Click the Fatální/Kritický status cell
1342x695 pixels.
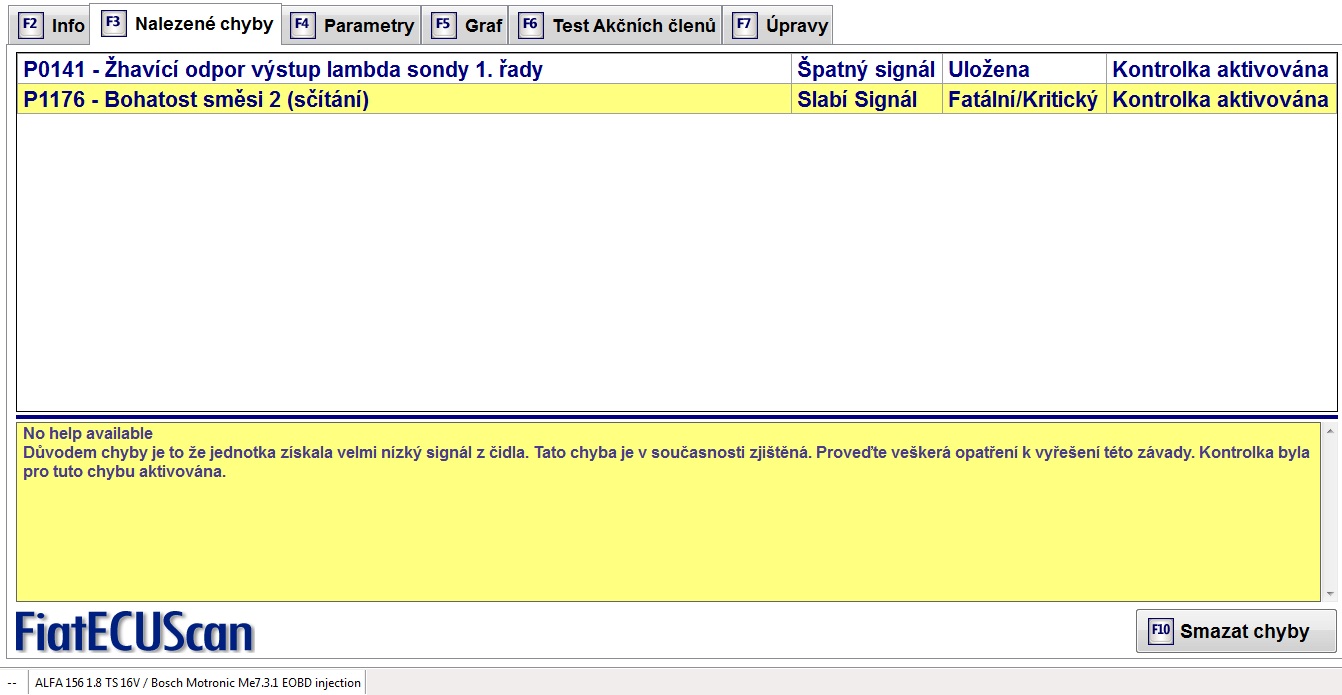(1023, 100)
